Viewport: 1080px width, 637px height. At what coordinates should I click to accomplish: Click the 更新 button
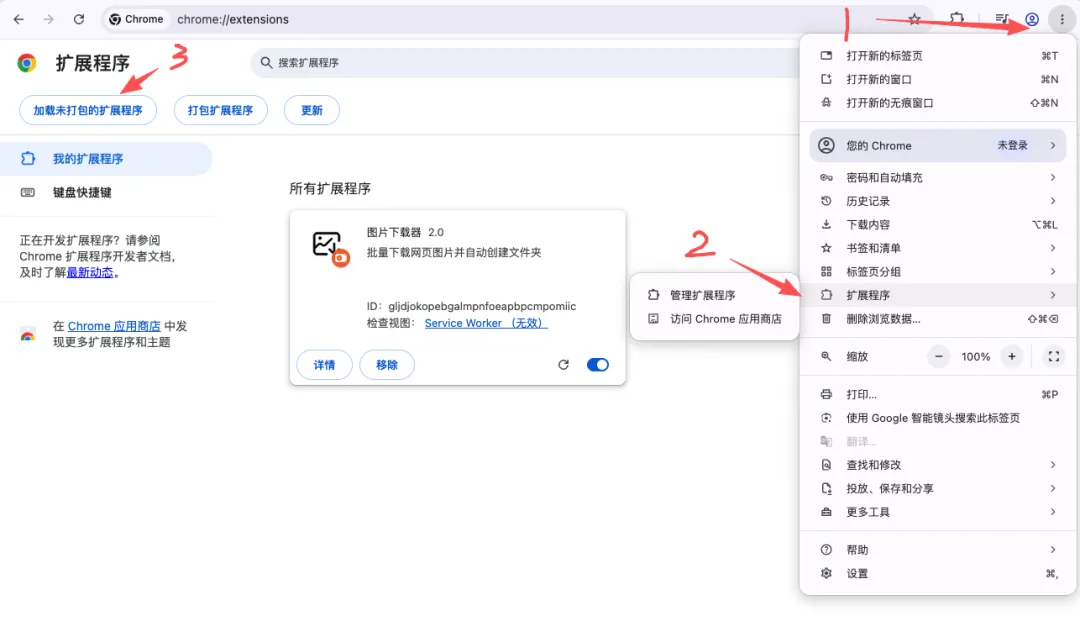click(x=311, y=110)
